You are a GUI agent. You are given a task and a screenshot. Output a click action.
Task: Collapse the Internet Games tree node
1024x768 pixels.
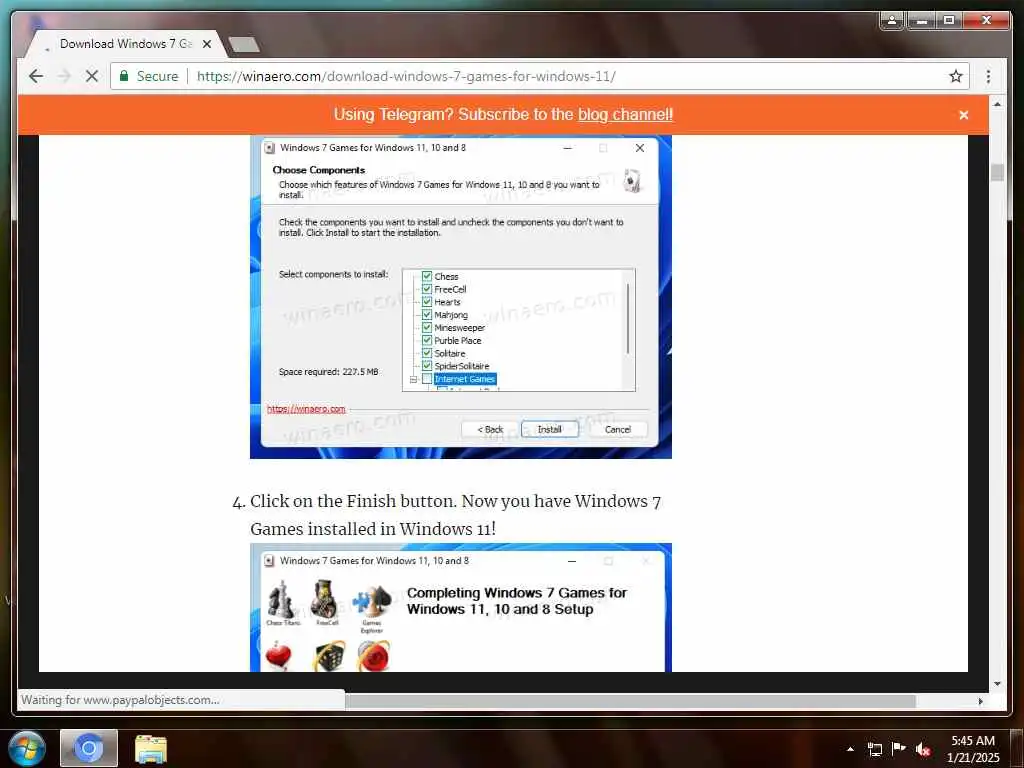[x=413, y=379]
